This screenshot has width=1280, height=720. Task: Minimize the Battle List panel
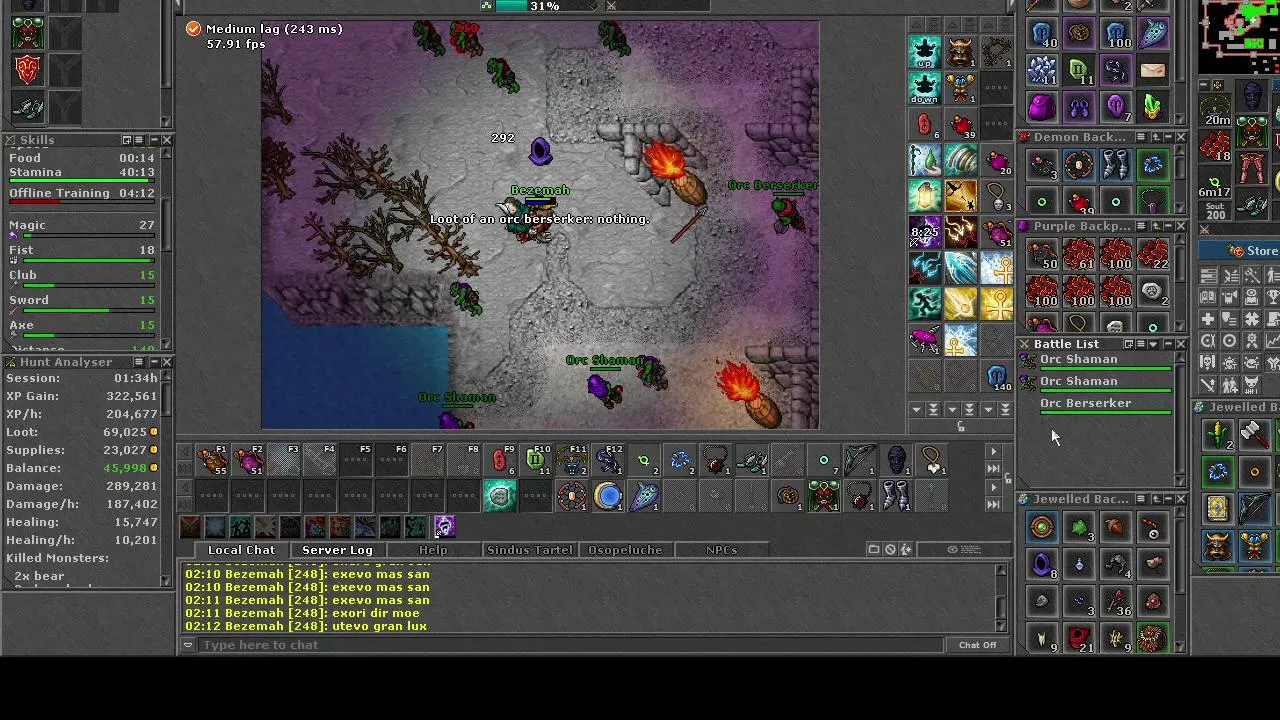pos(1167,344)
